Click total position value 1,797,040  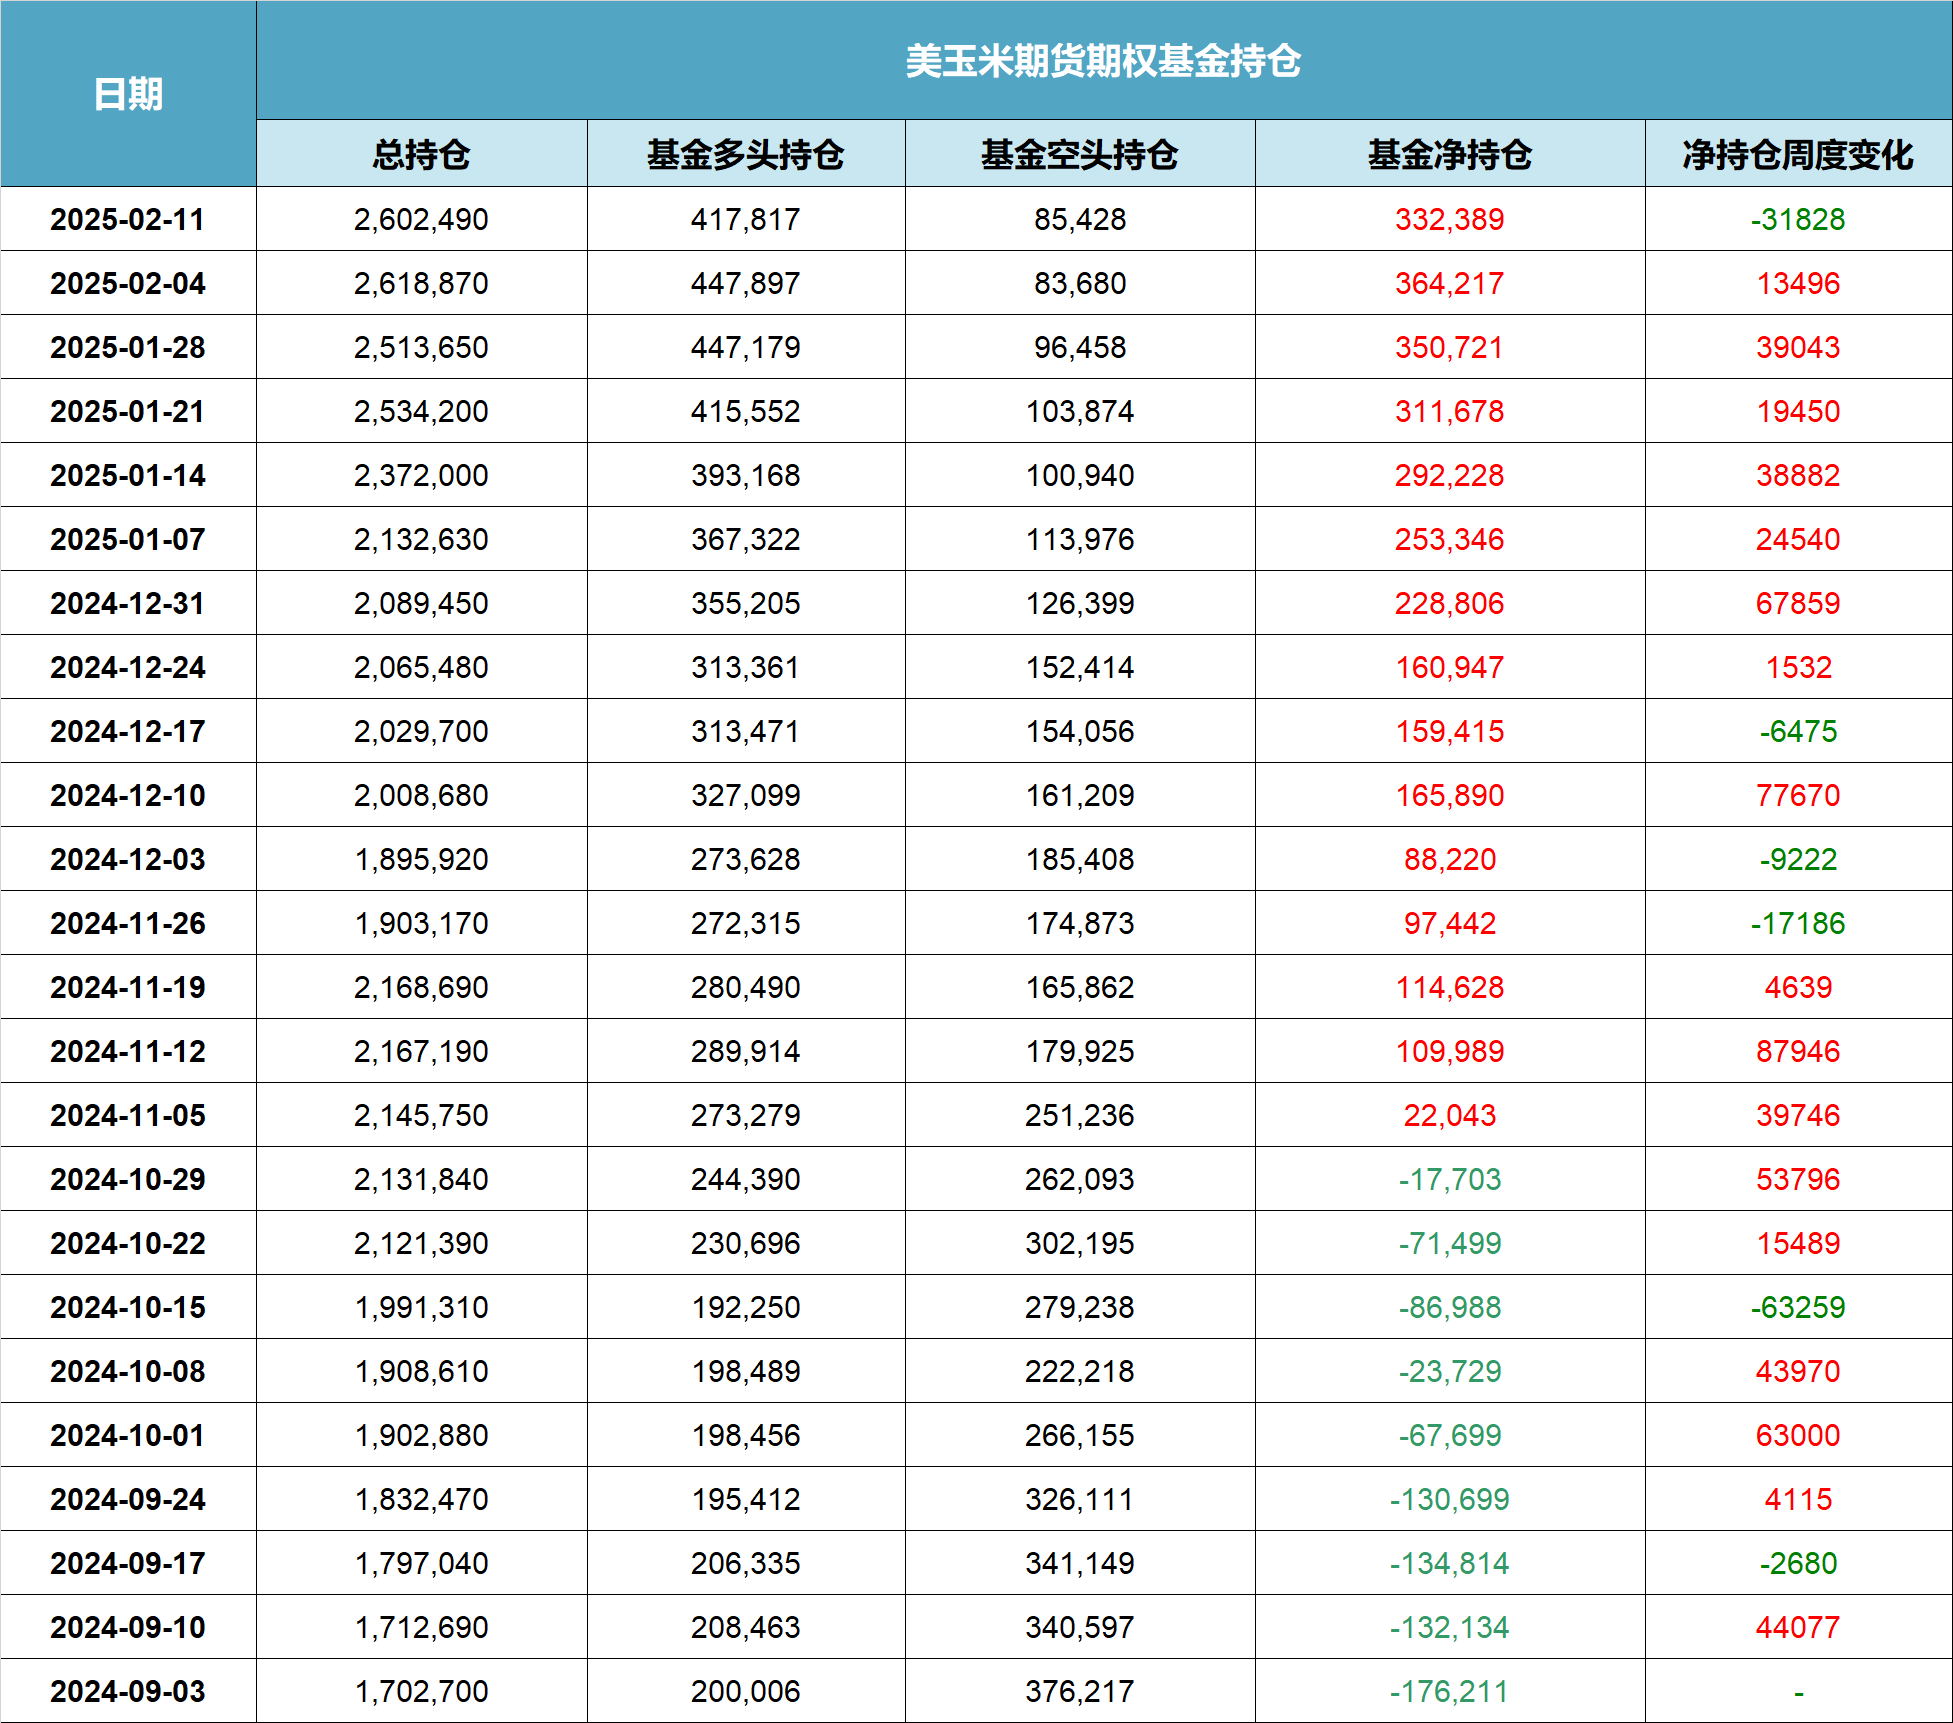point(421,1563)
